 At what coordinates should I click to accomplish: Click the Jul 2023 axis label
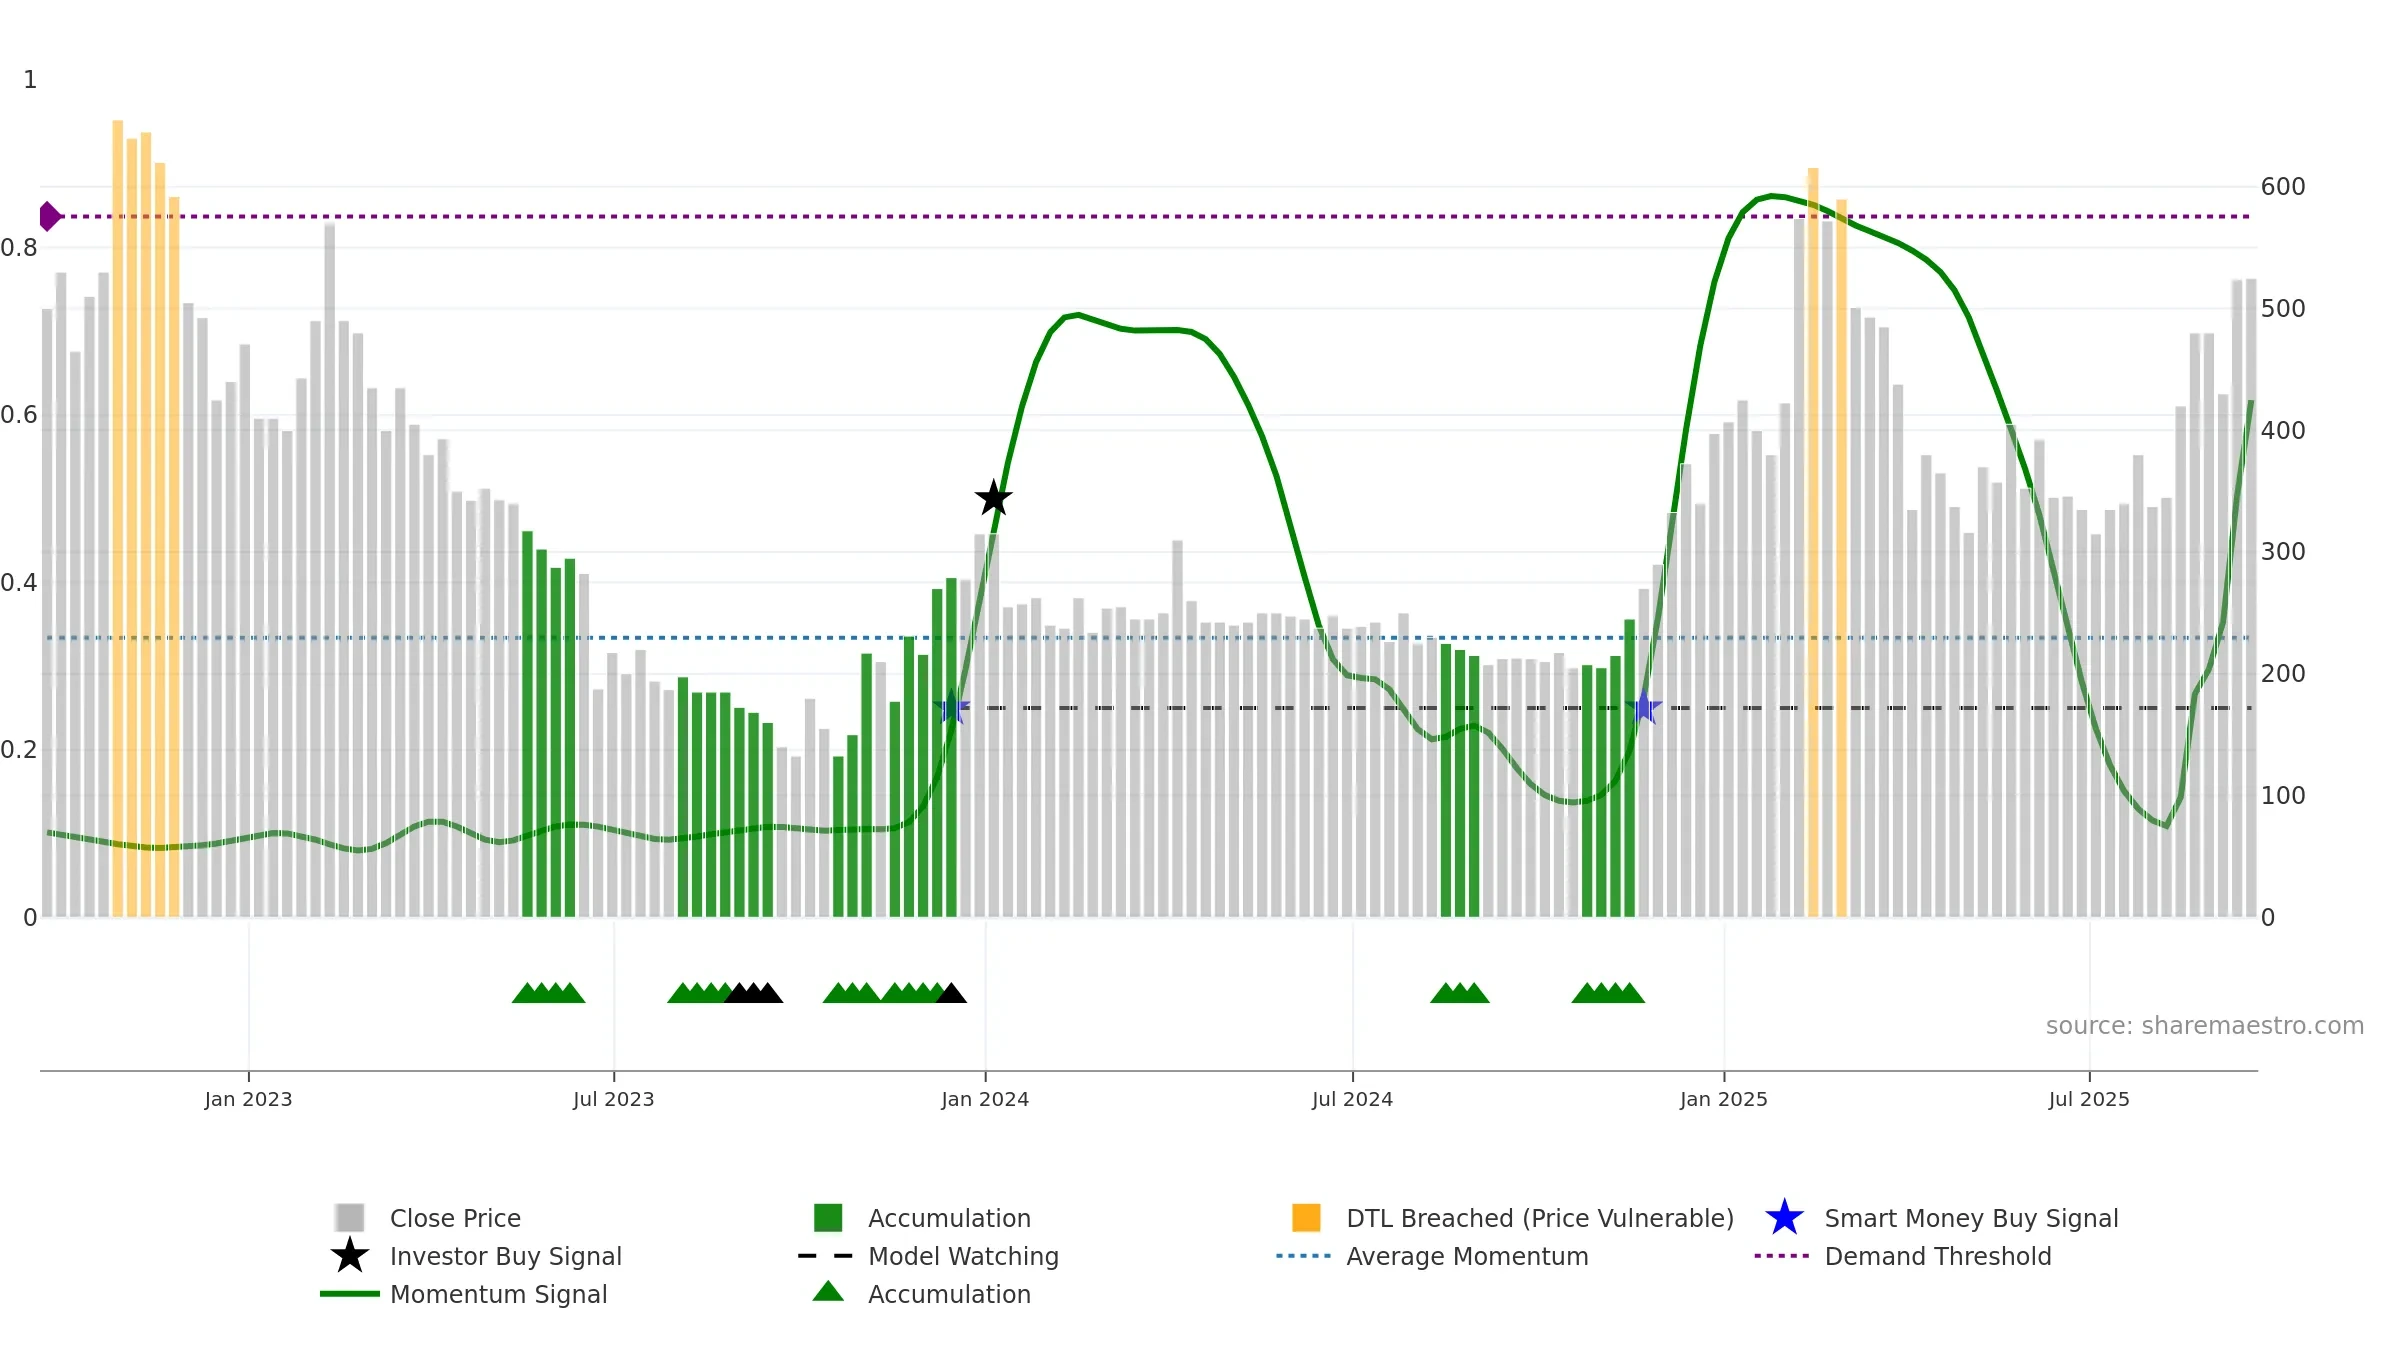pos(613,1099)
